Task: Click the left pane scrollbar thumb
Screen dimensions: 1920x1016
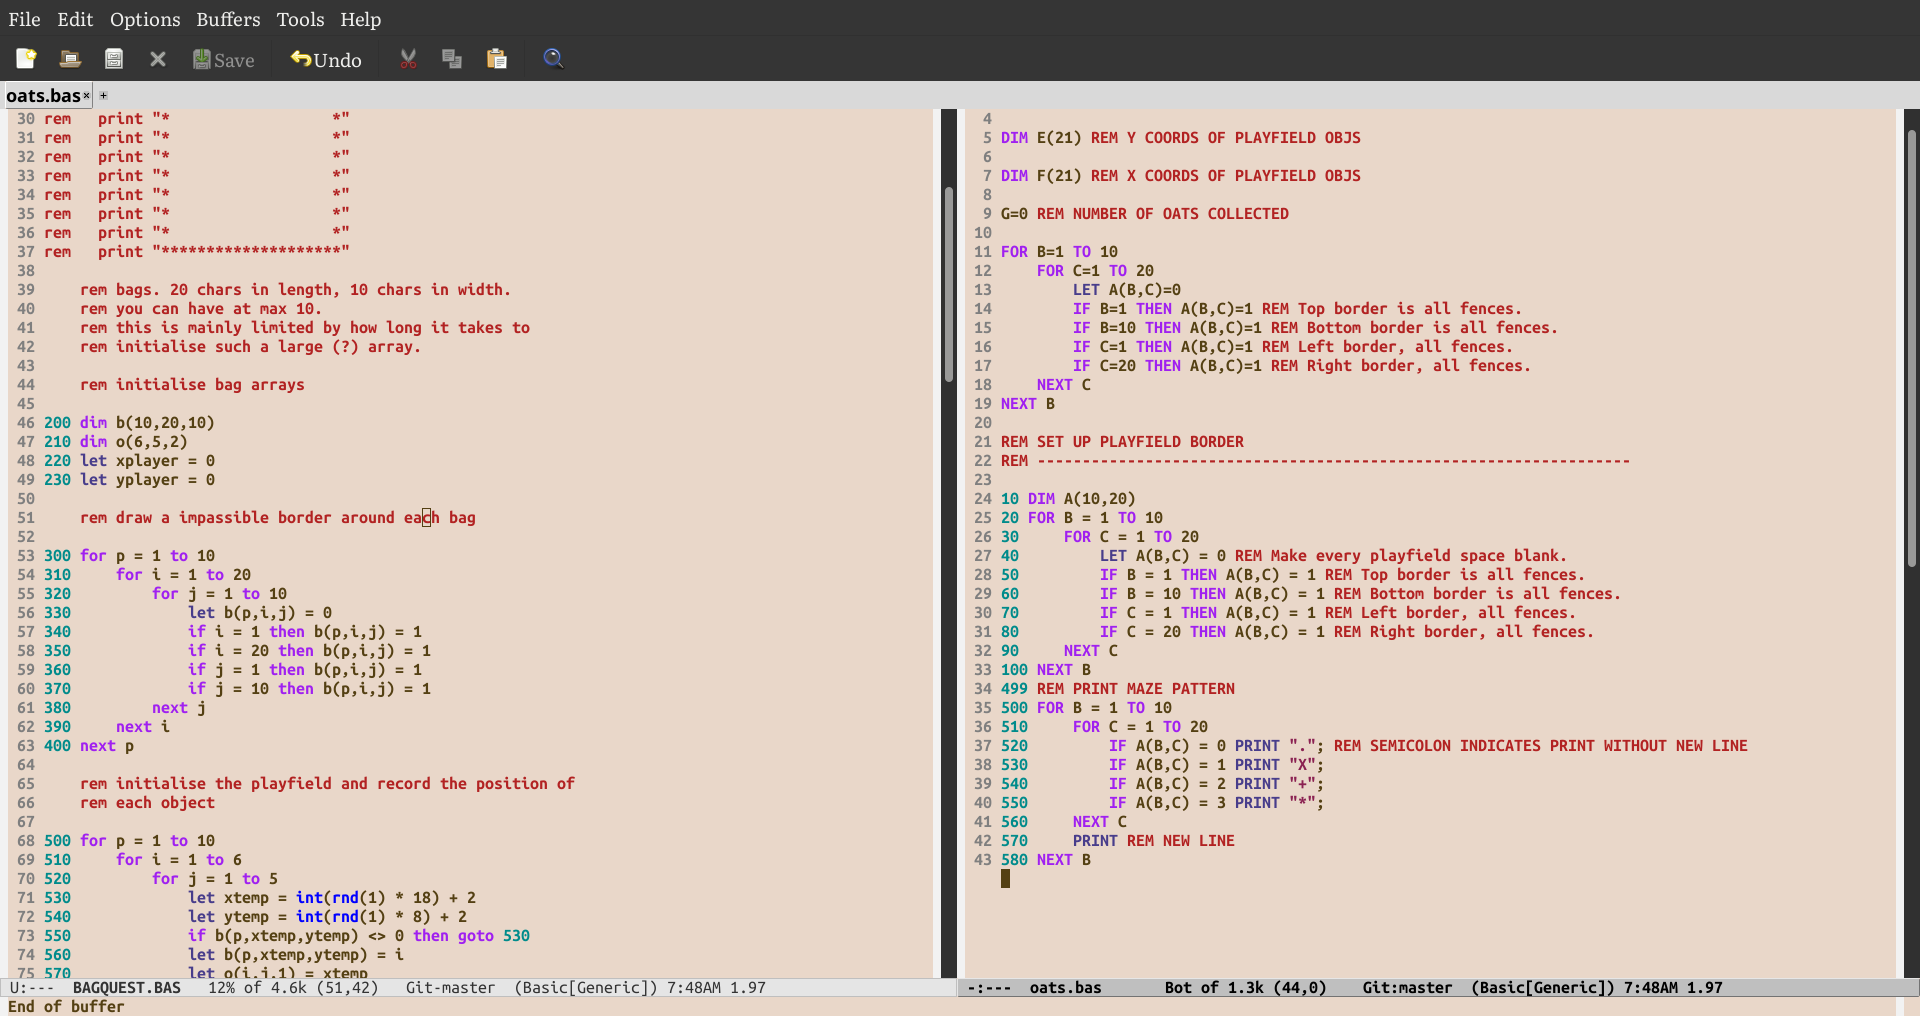Action: pos(949,284)
